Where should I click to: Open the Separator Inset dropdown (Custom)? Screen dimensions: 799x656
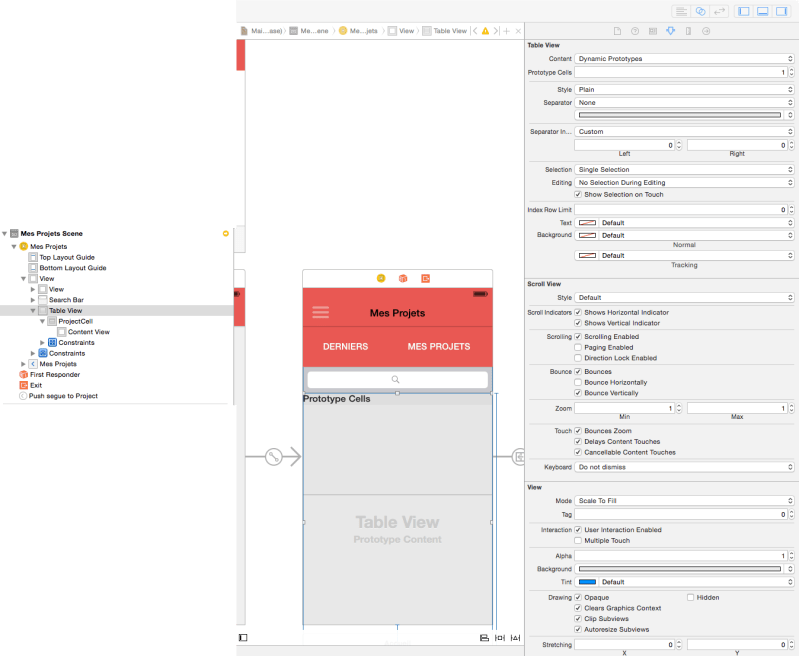click(x=684, y=132)
